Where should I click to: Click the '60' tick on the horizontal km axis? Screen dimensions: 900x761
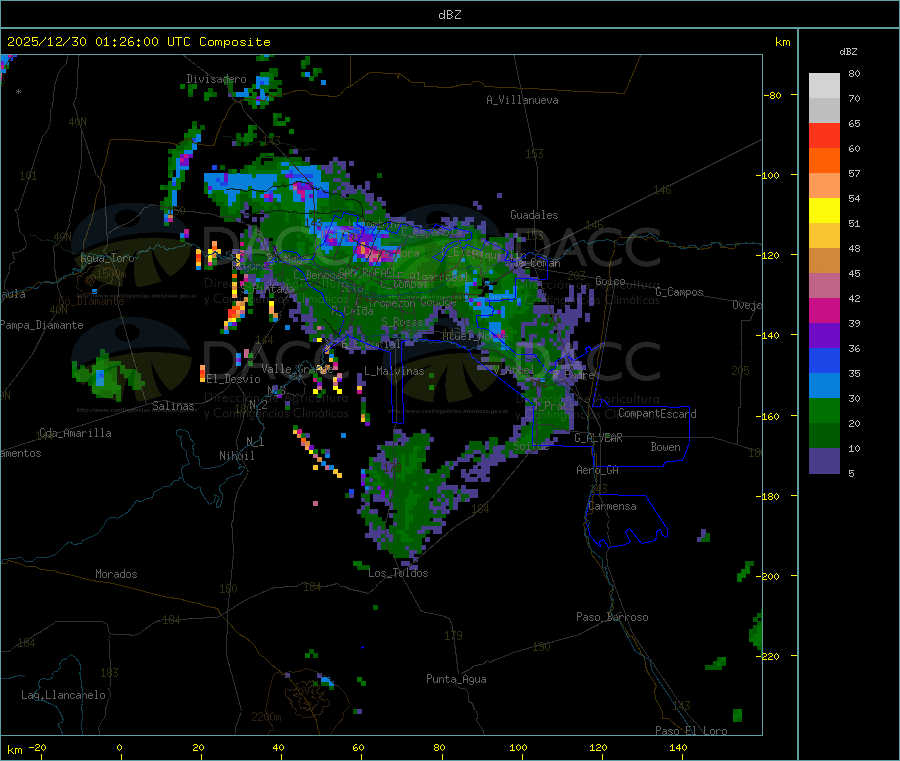coord(358,747)
